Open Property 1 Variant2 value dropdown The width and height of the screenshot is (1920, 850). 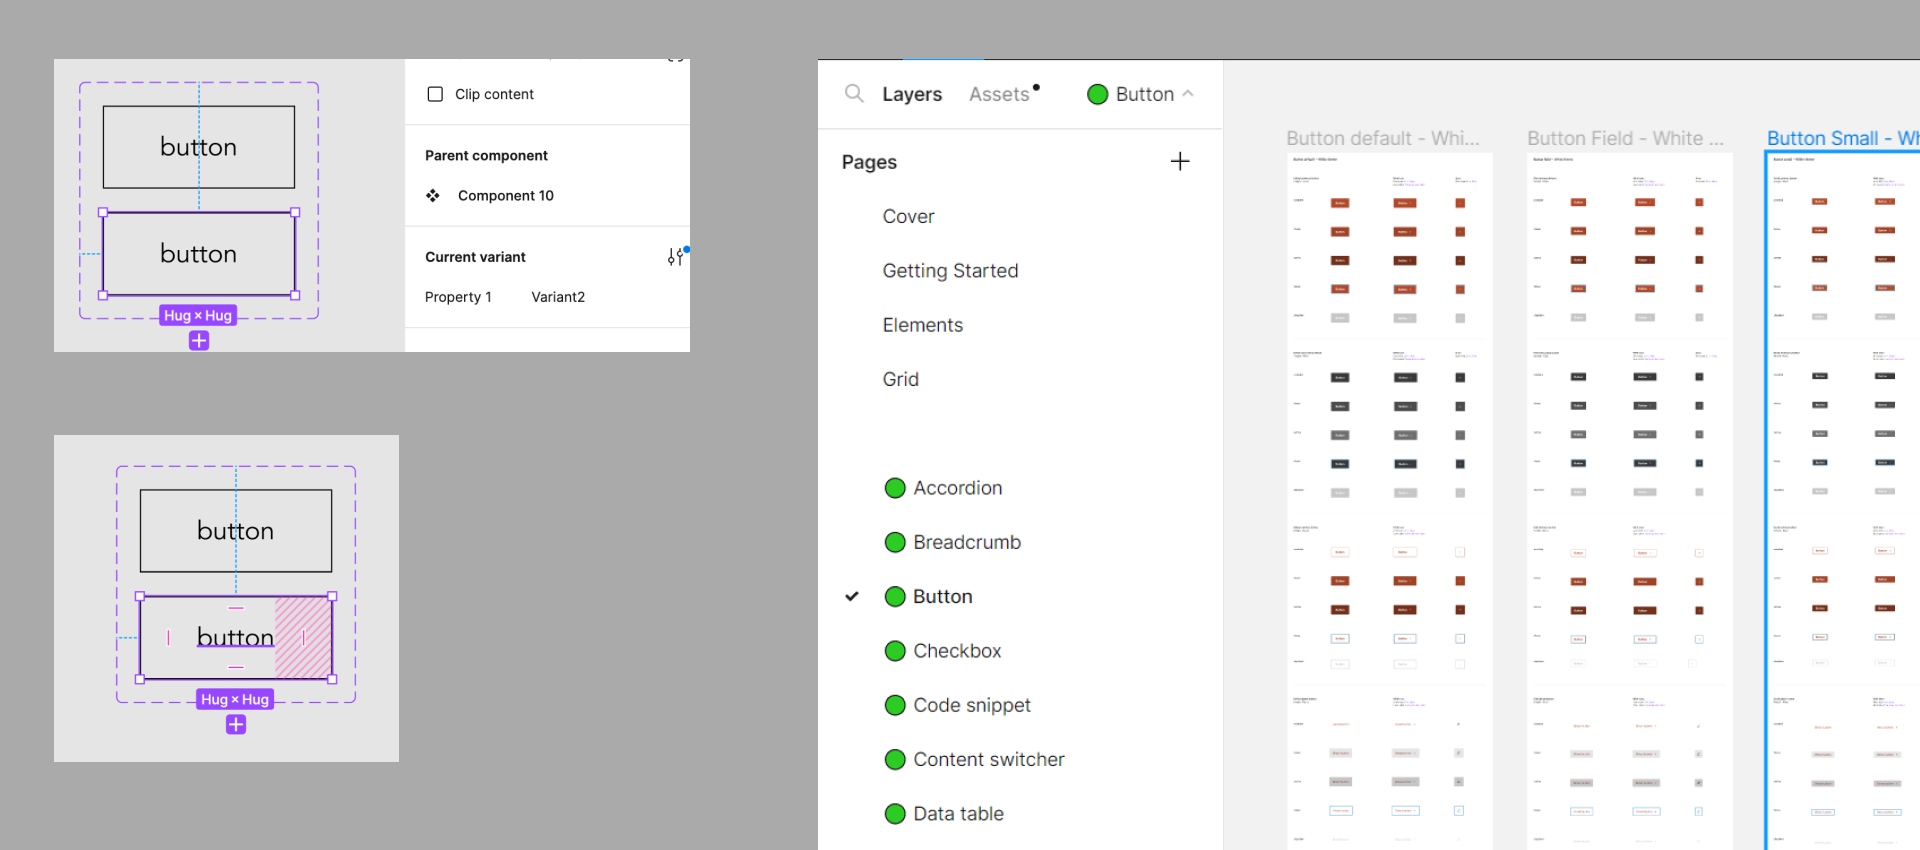[x=558, y=297]
